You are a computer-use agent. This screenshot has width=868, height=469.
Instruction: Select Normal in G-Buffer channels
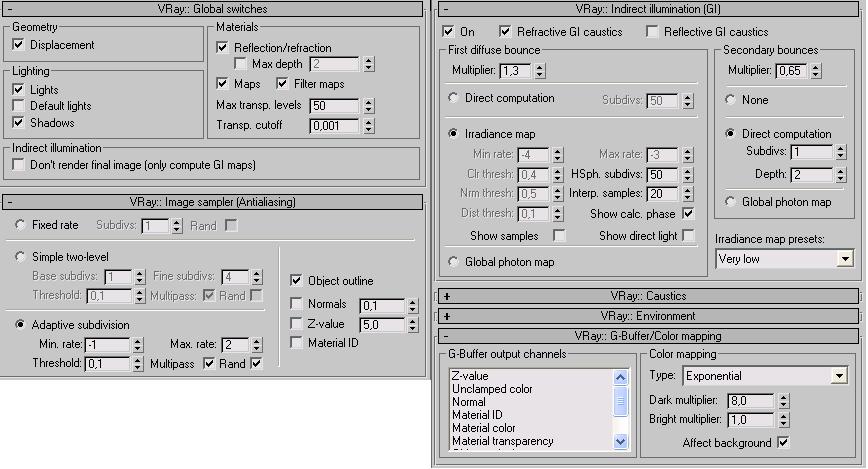(468, 402)
